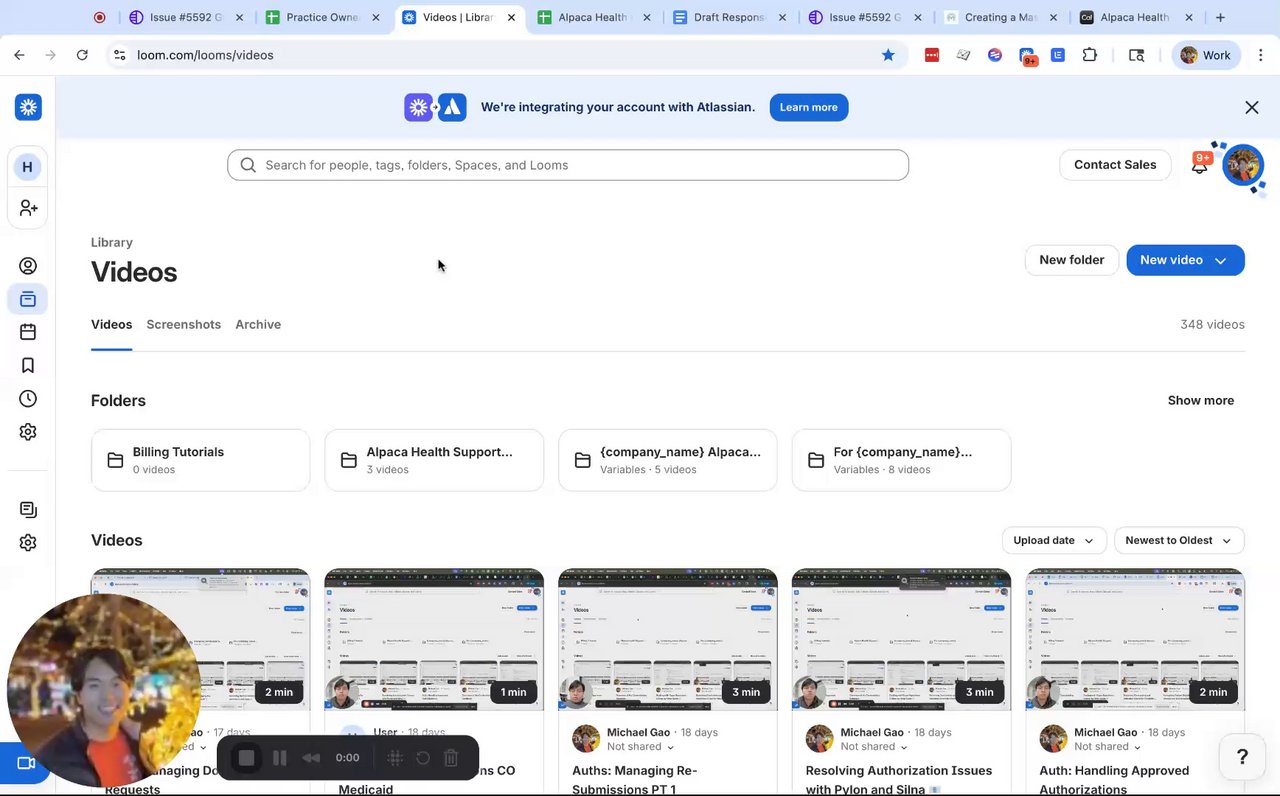Invite teammates with the add-person icon
This screenshot has height=796, width=1280.
[x=28, y=207]
